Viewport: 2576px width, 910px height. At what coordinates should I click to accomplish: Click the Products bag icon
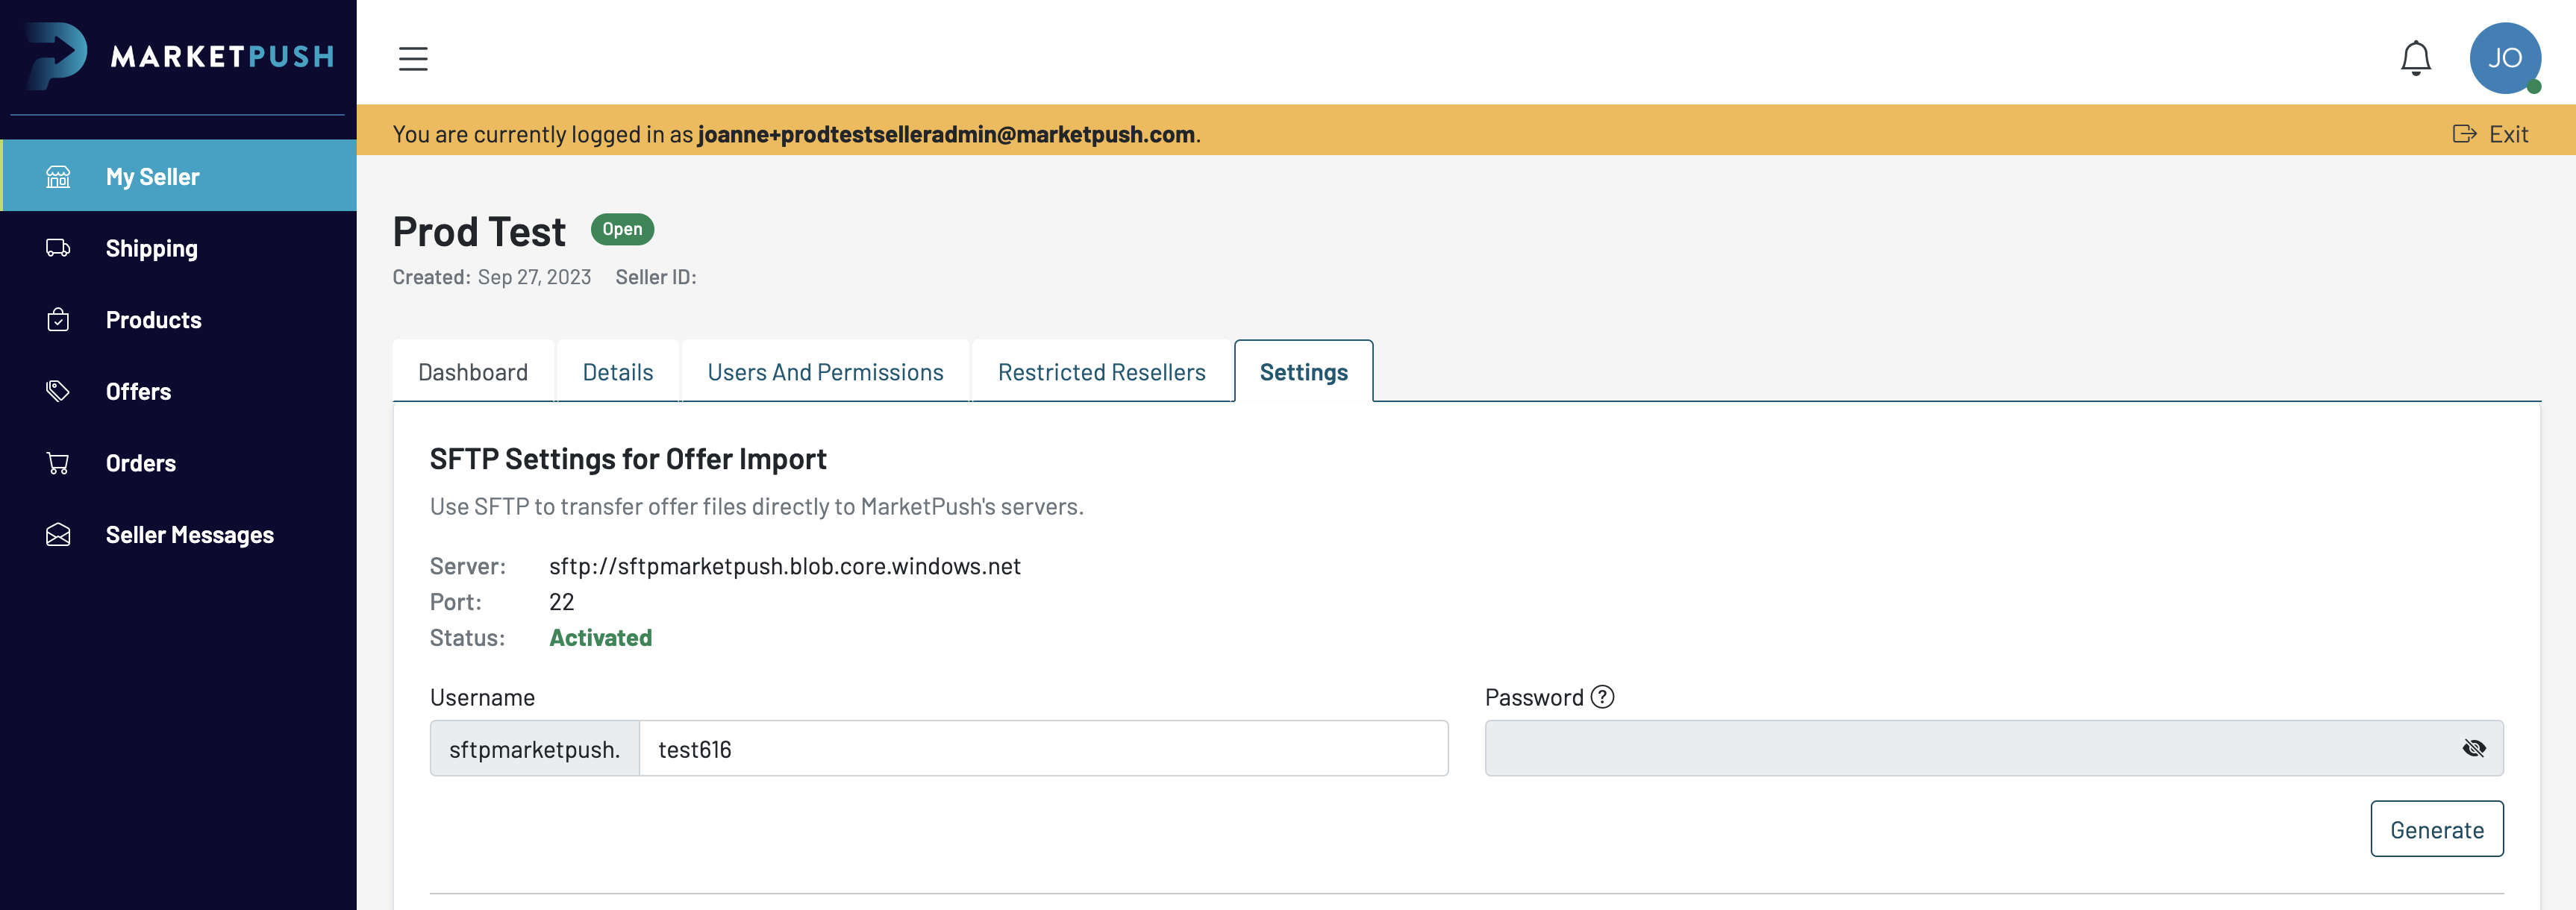coord(58,320)
